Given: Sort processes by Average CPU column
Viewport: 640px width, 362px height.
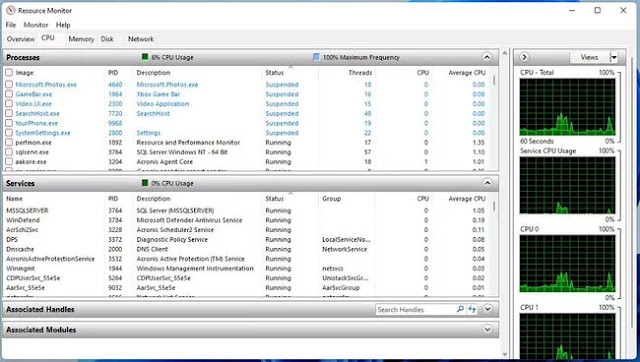Looking at the screenshot, I should tap(467, 73).
